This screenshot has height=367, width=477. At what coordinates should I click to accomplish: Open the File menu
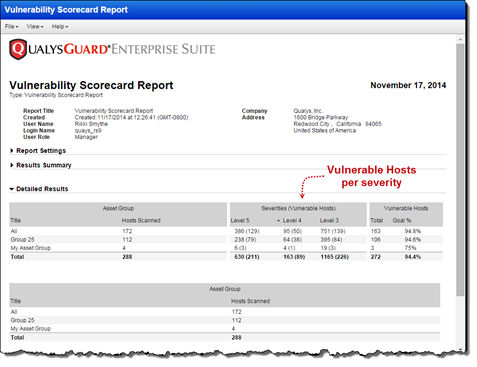[11, 26]
